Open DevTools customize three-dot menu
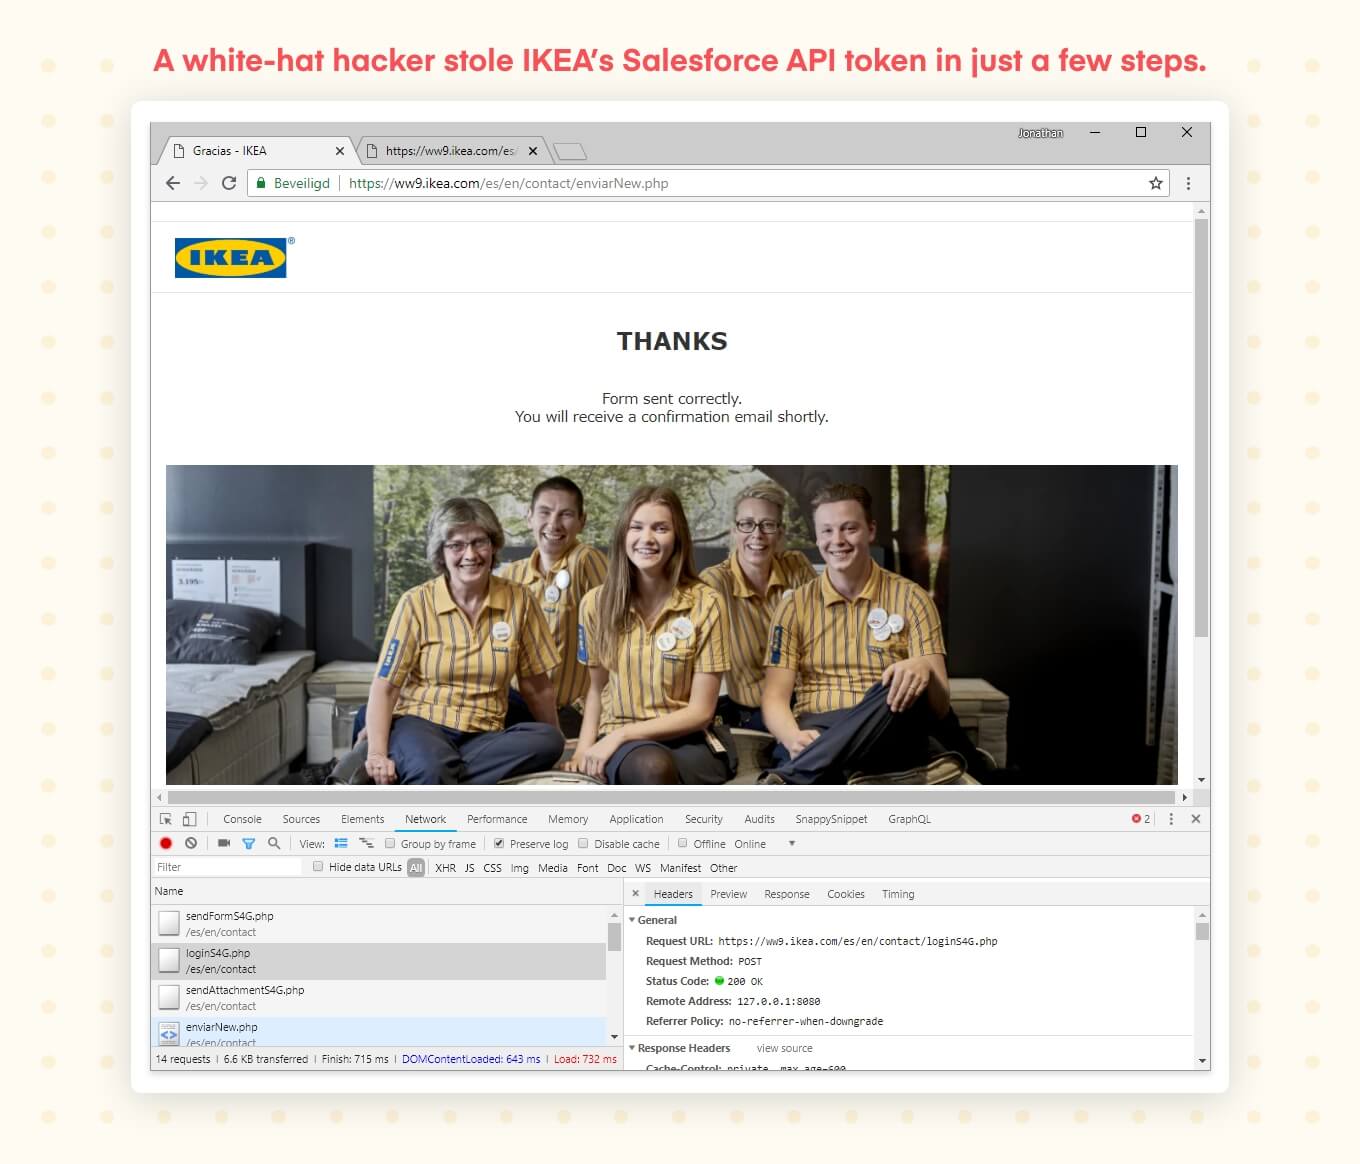The height and width of the screenshot is (1164, 1360). pos(1171,819)
